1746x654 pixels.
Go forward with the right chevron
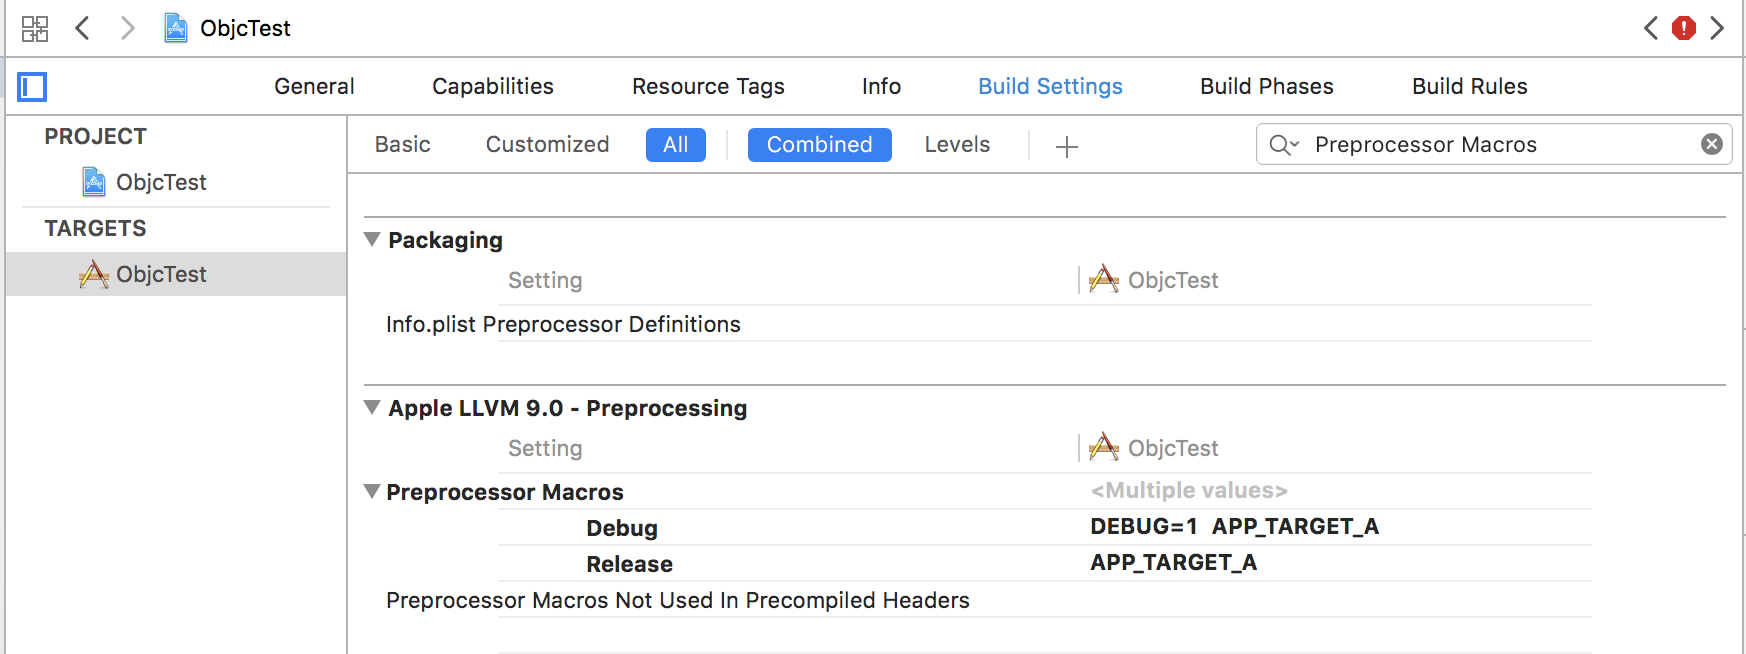127,28
